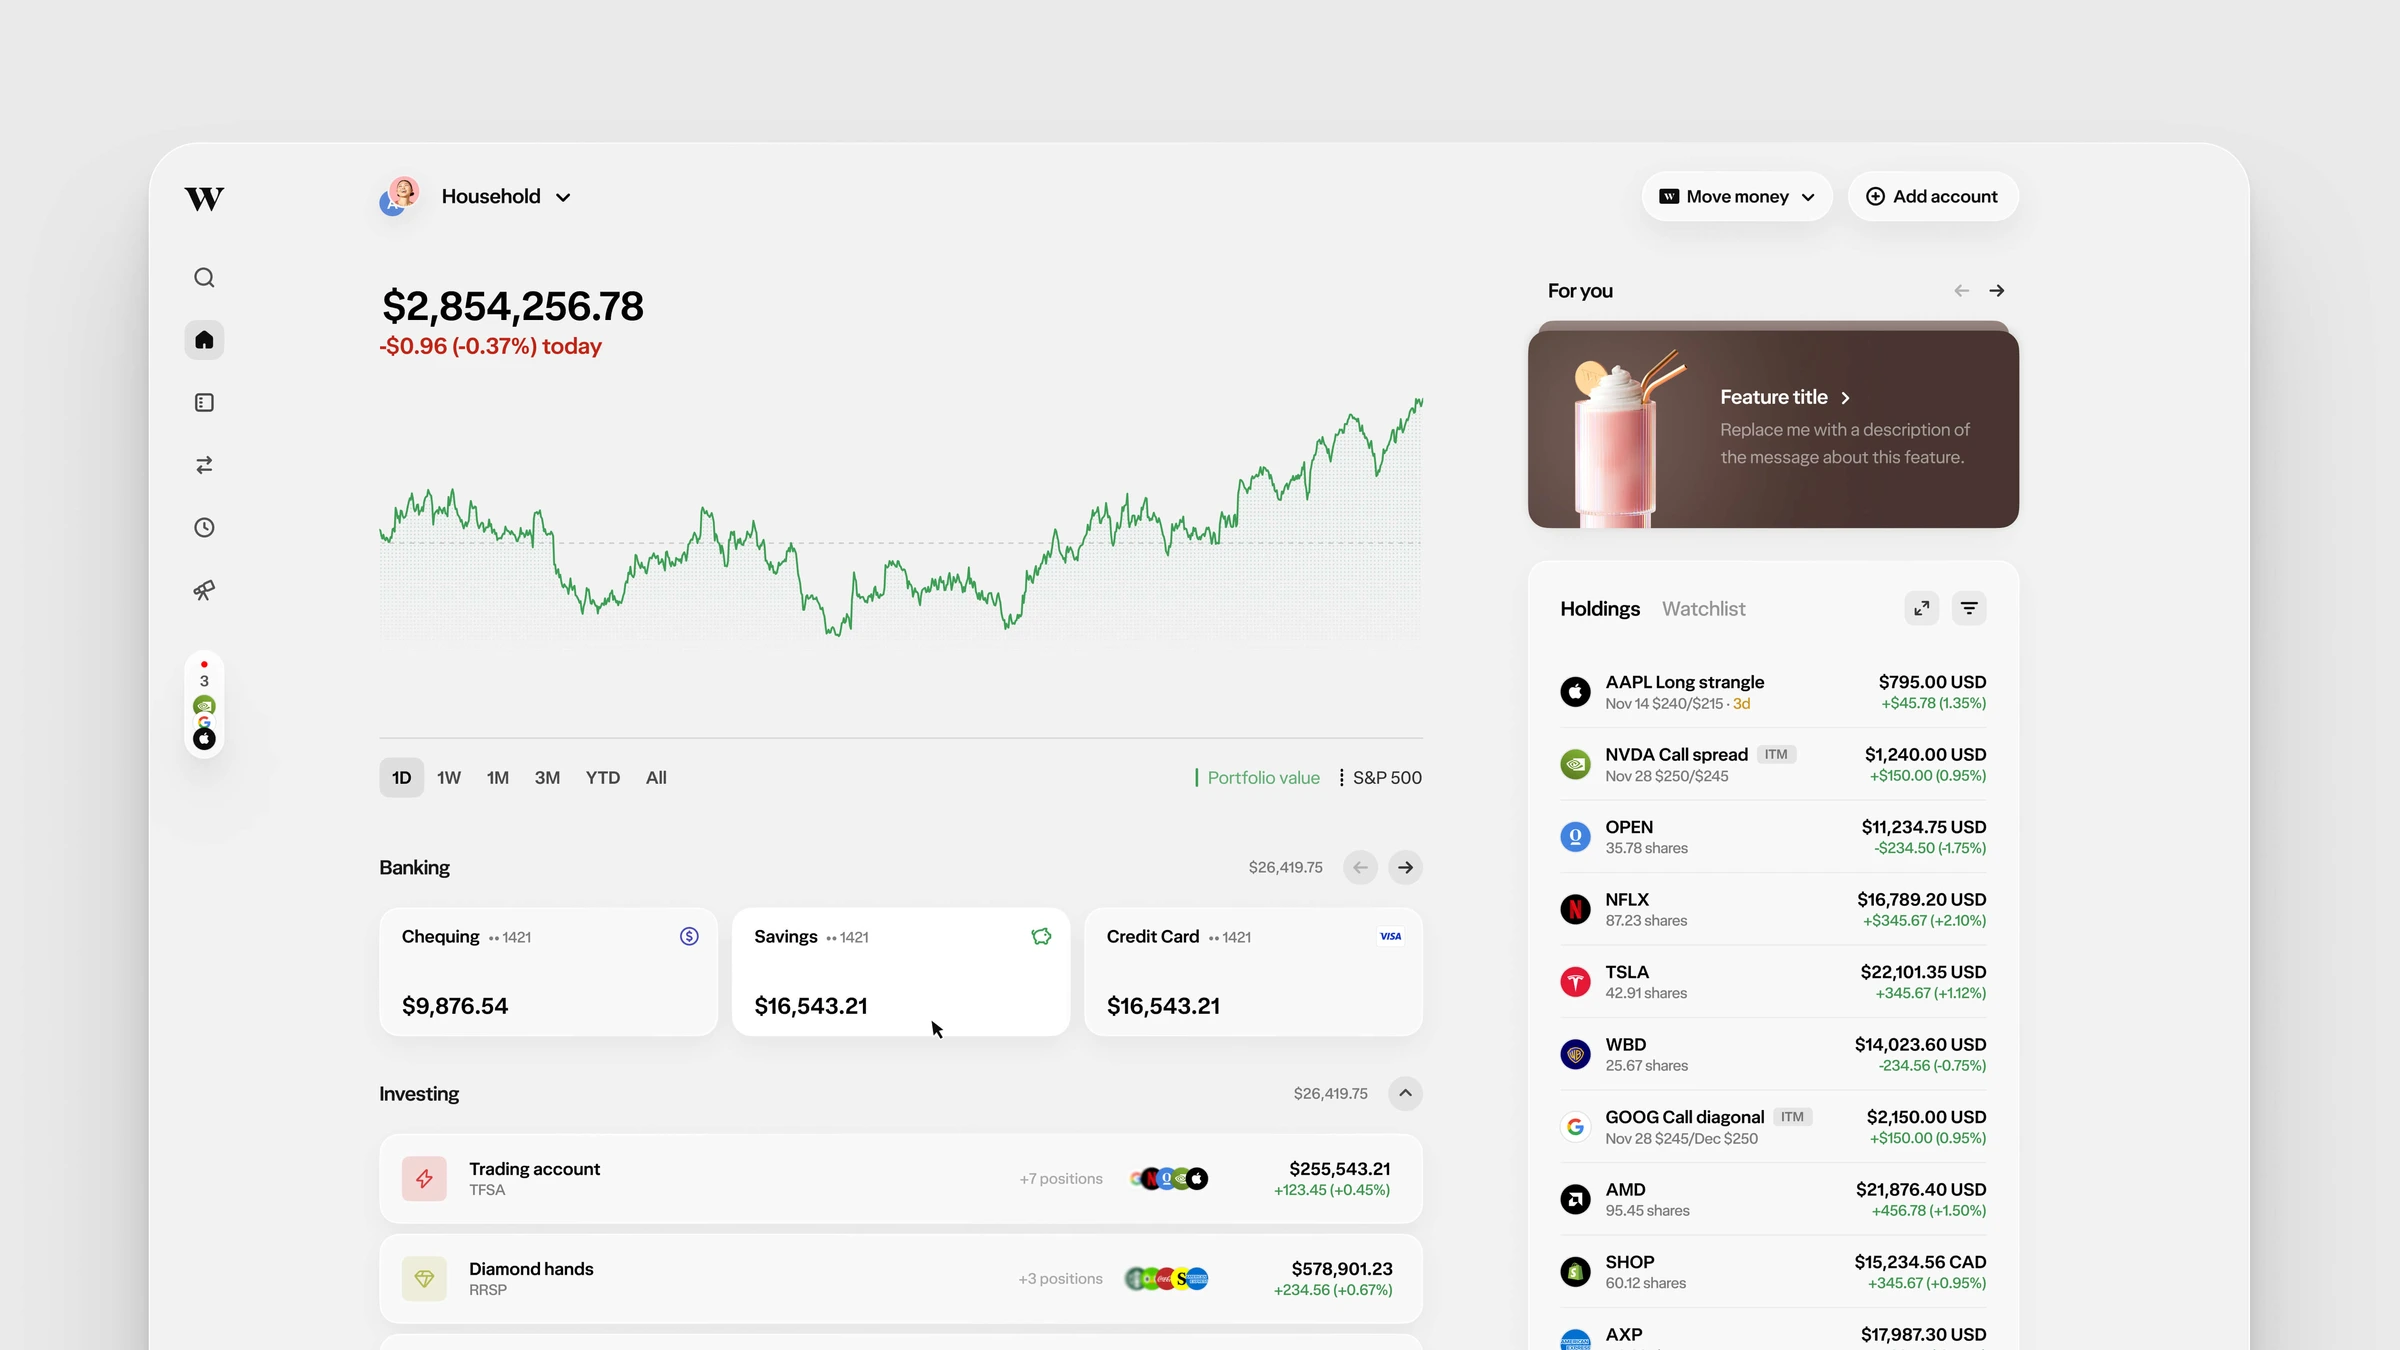Click the NVIDIA logo in holdings
The height and width of the screenshot is (1350, 2400).
1575,764
